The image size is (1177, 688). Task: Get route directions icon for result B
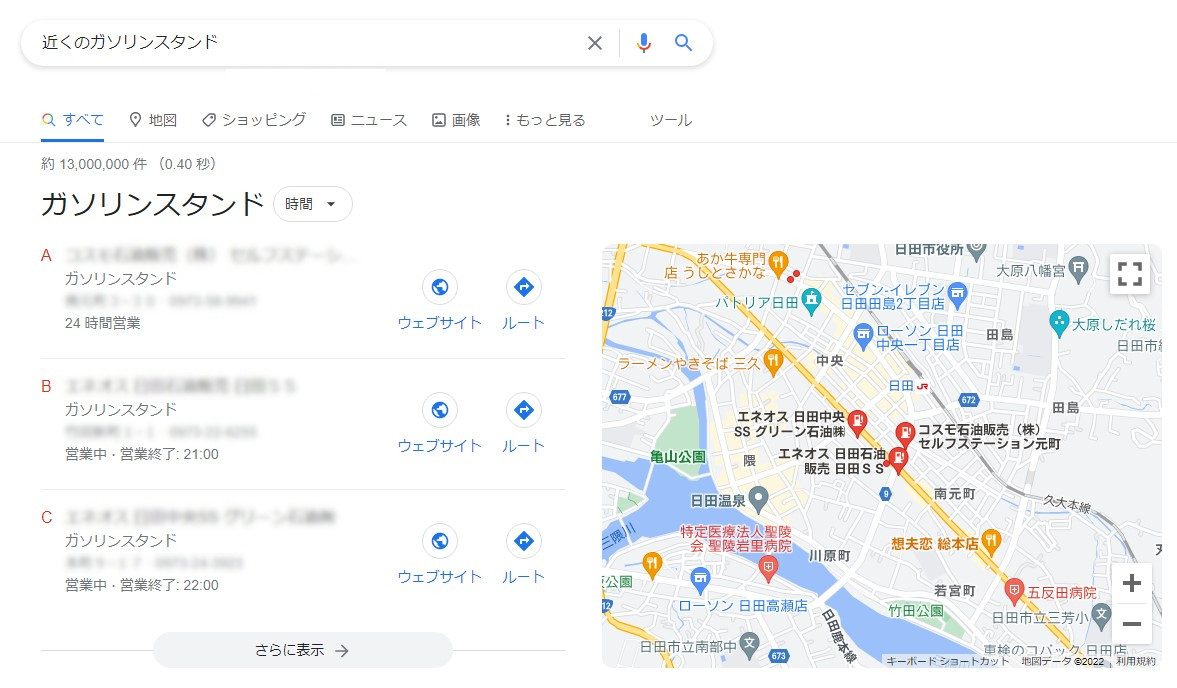523,410
